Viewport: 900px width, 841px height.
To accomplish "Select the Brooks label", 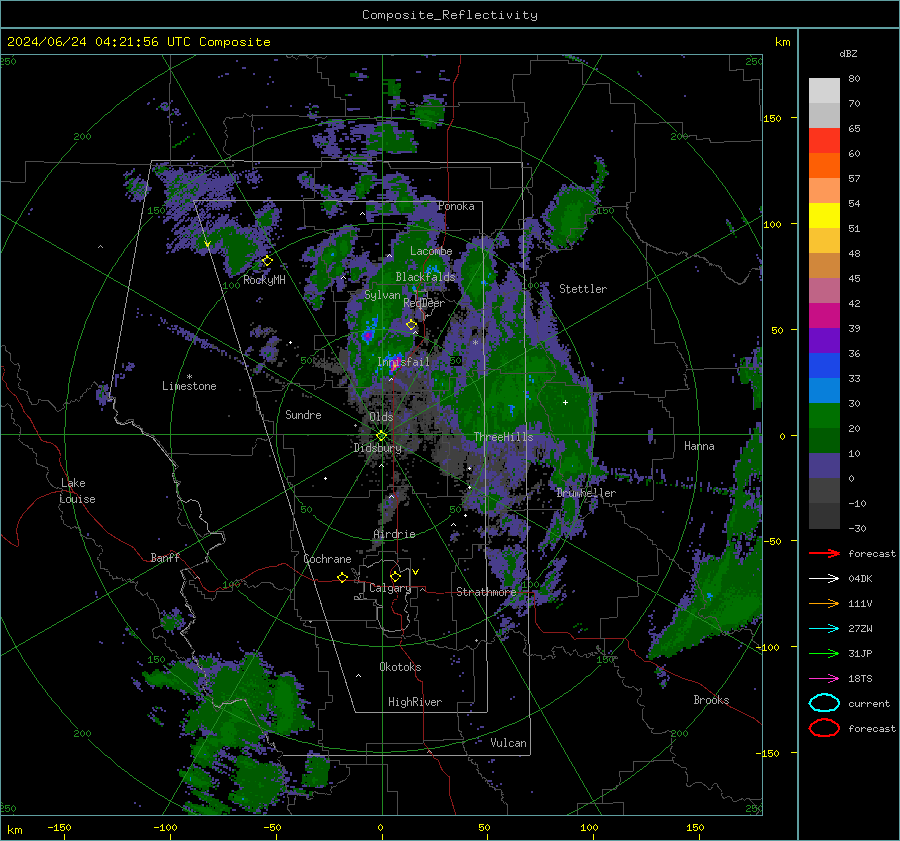I will click(x=711, y=700).
